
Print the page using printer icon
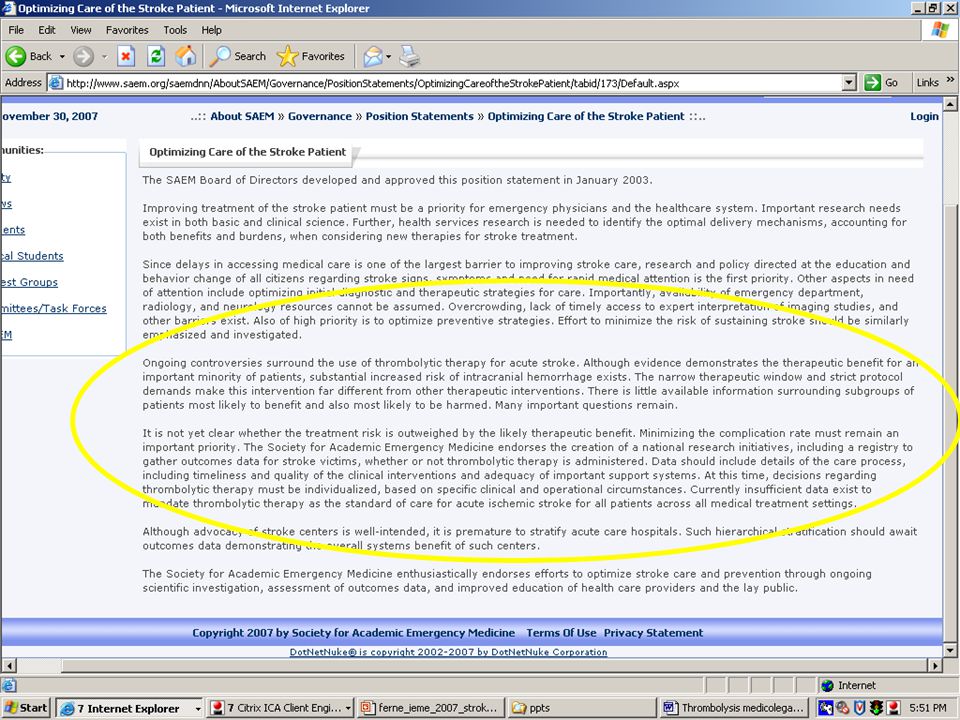tap(409, 56)
